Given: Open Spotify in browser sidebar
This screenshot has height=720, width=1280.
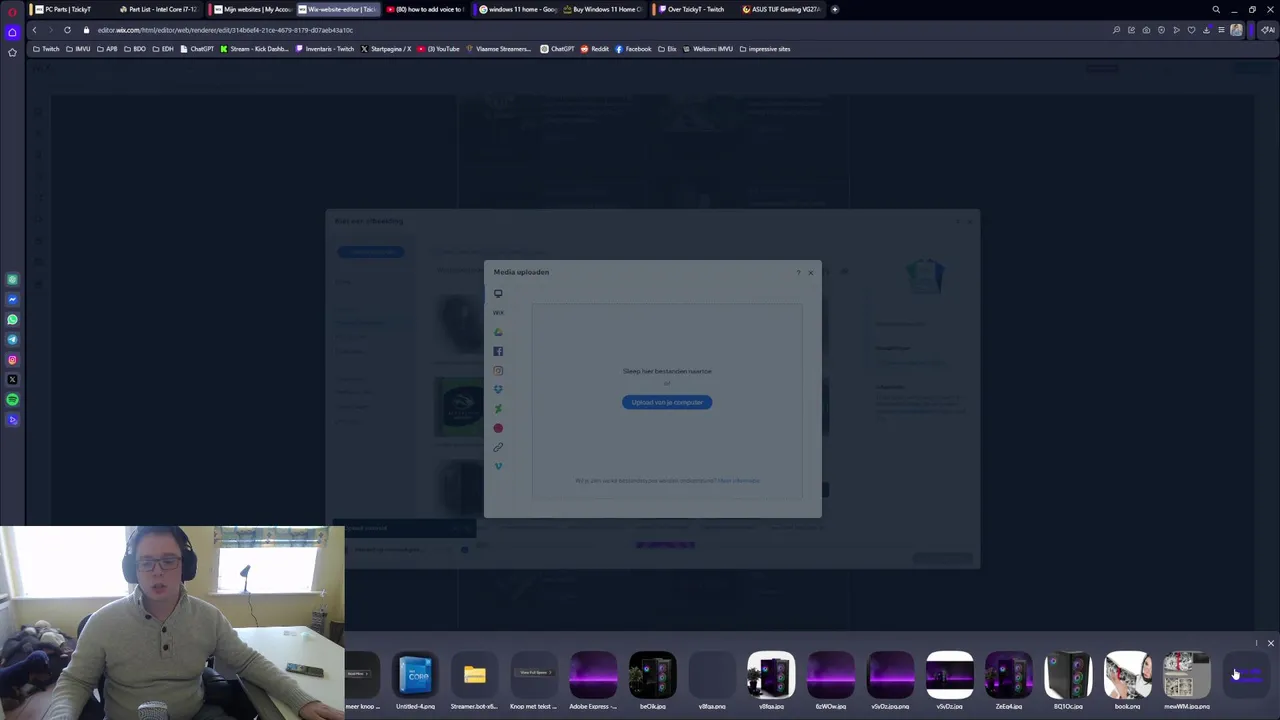Looking at the screenshot, I should tap(12, 400).
